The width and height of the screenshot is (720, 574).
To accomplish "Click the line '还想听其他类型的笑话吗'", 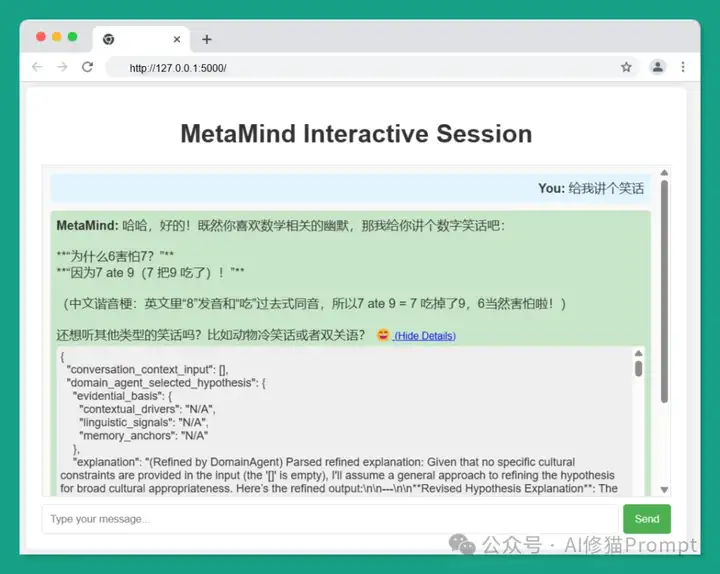I will tap(211, 335).
